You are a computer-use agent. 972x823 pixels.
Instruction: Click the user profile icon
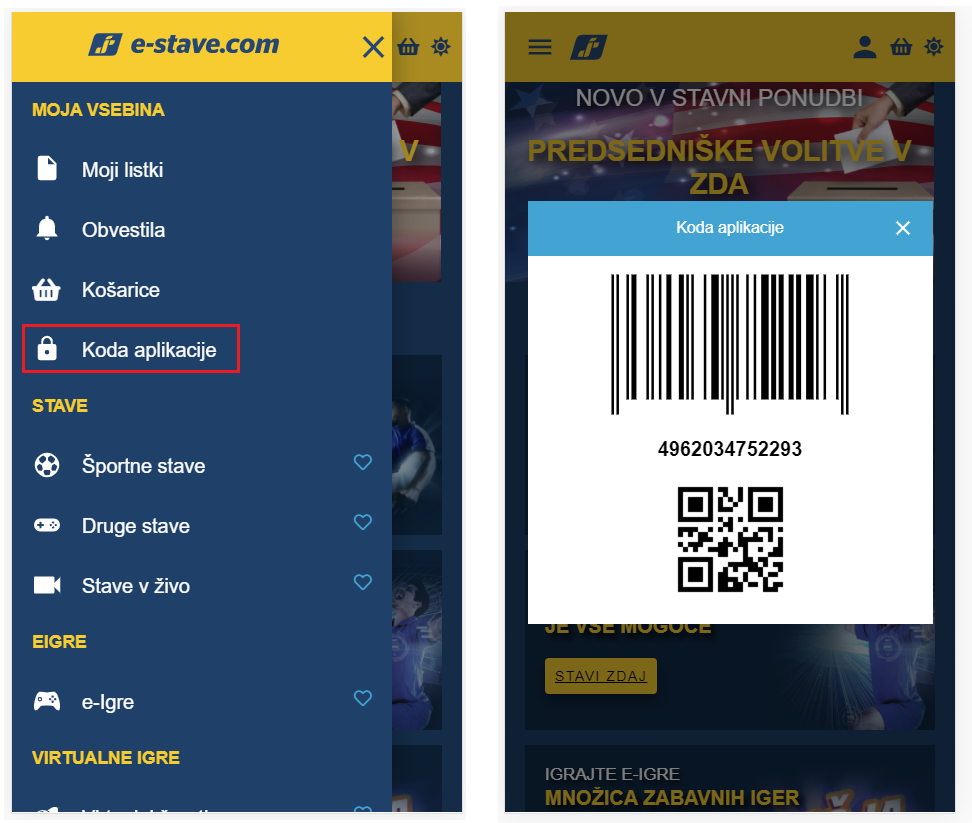(865, 46)
